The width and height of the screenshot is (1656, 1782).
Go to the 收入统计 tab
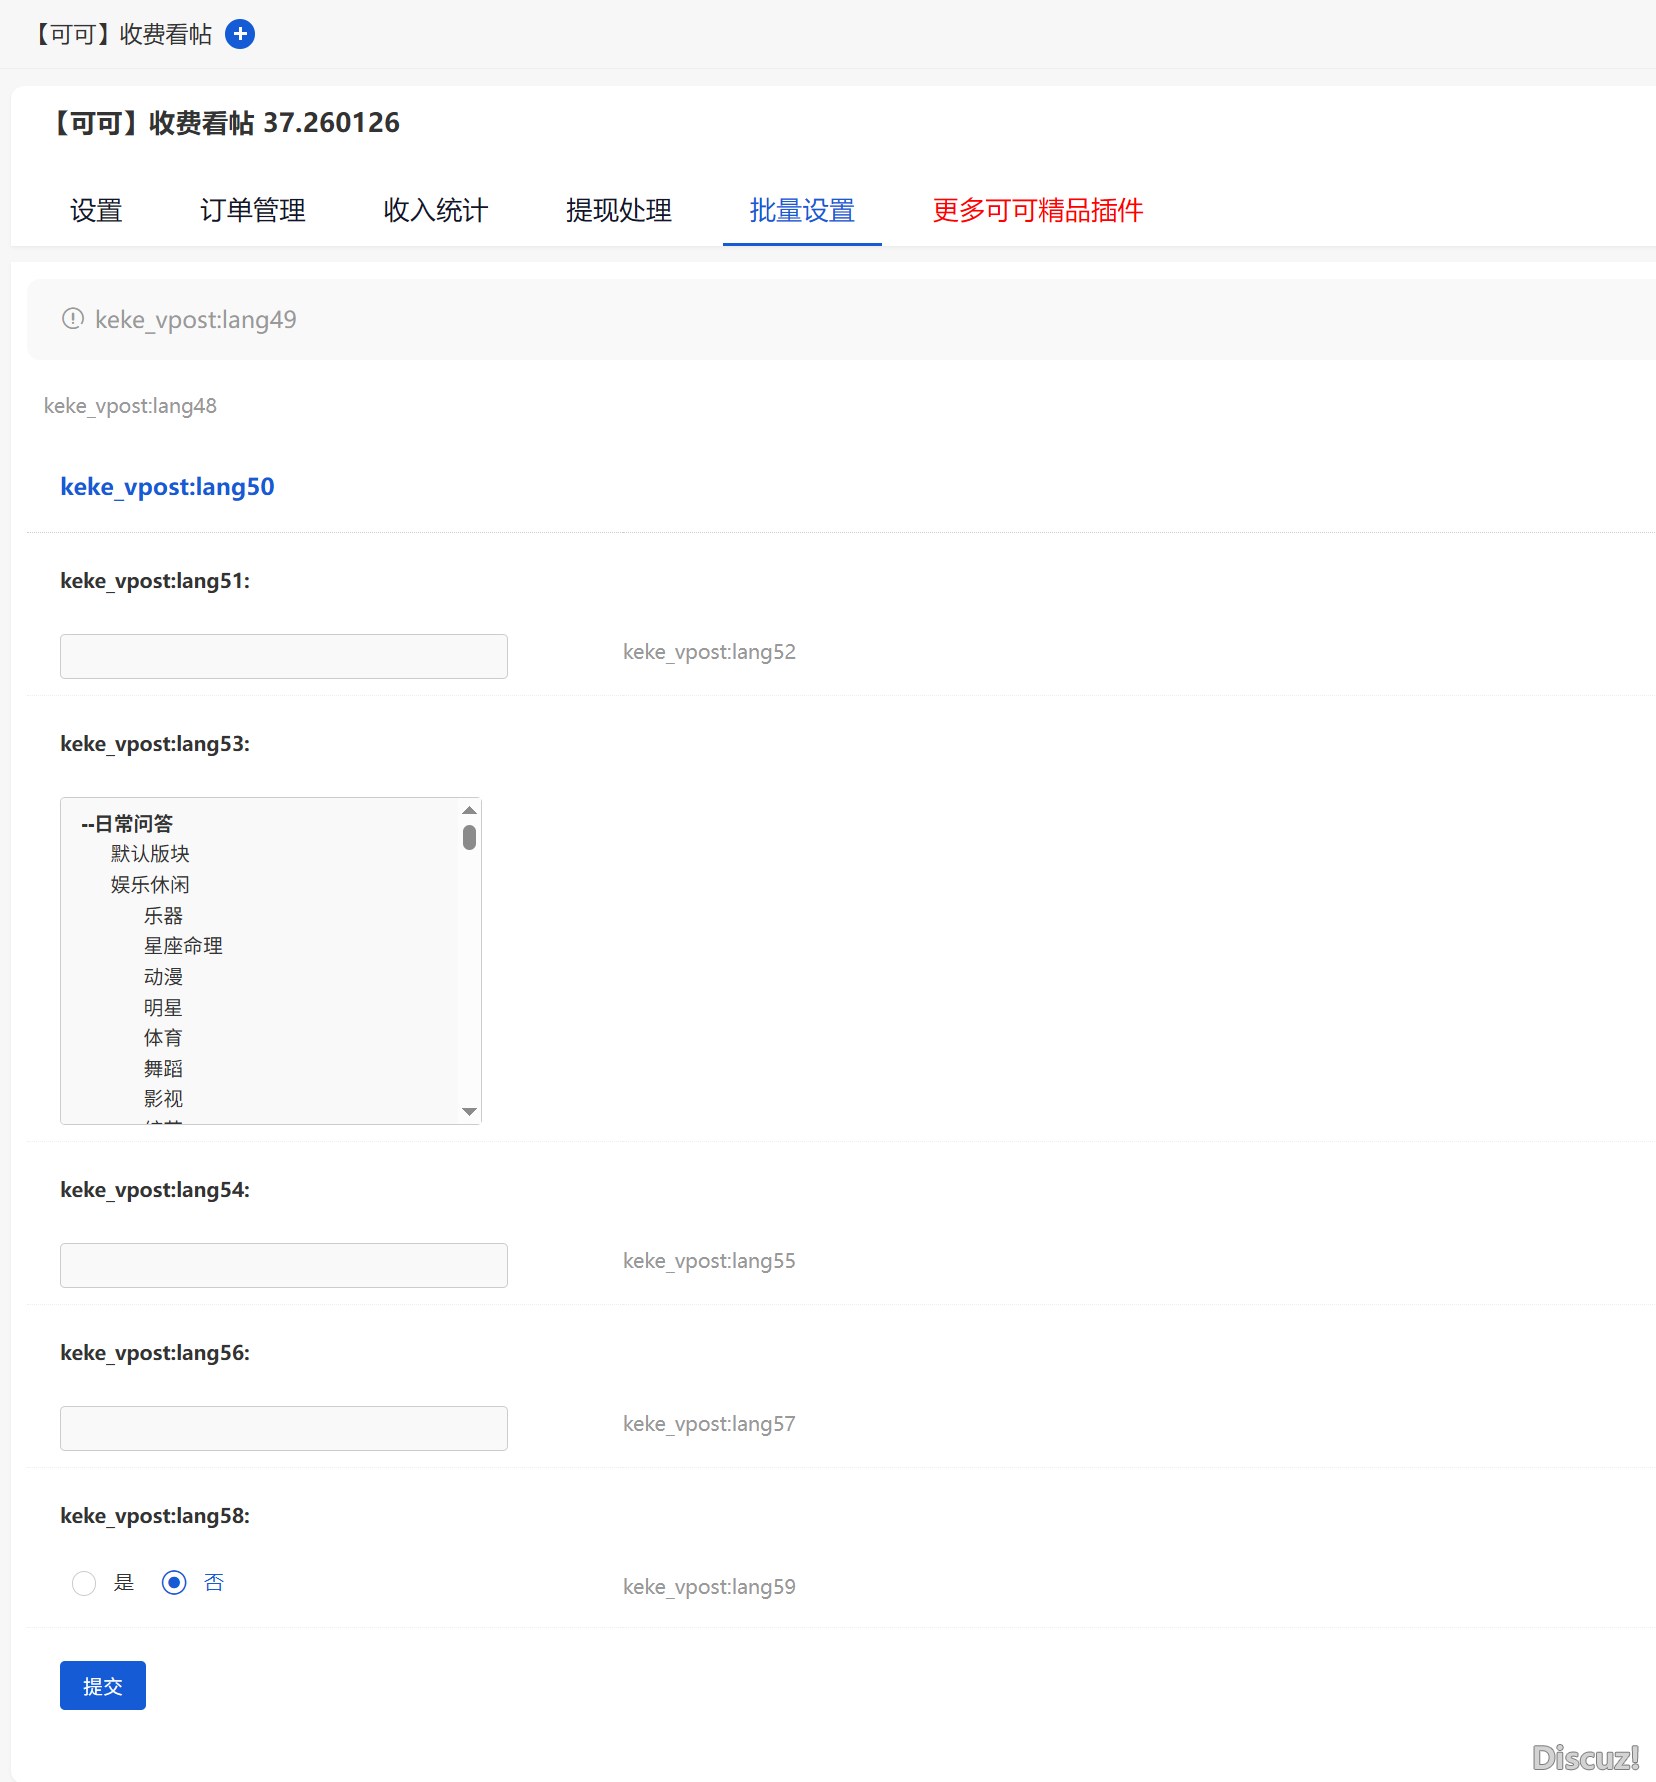click(x=436, y=210)
